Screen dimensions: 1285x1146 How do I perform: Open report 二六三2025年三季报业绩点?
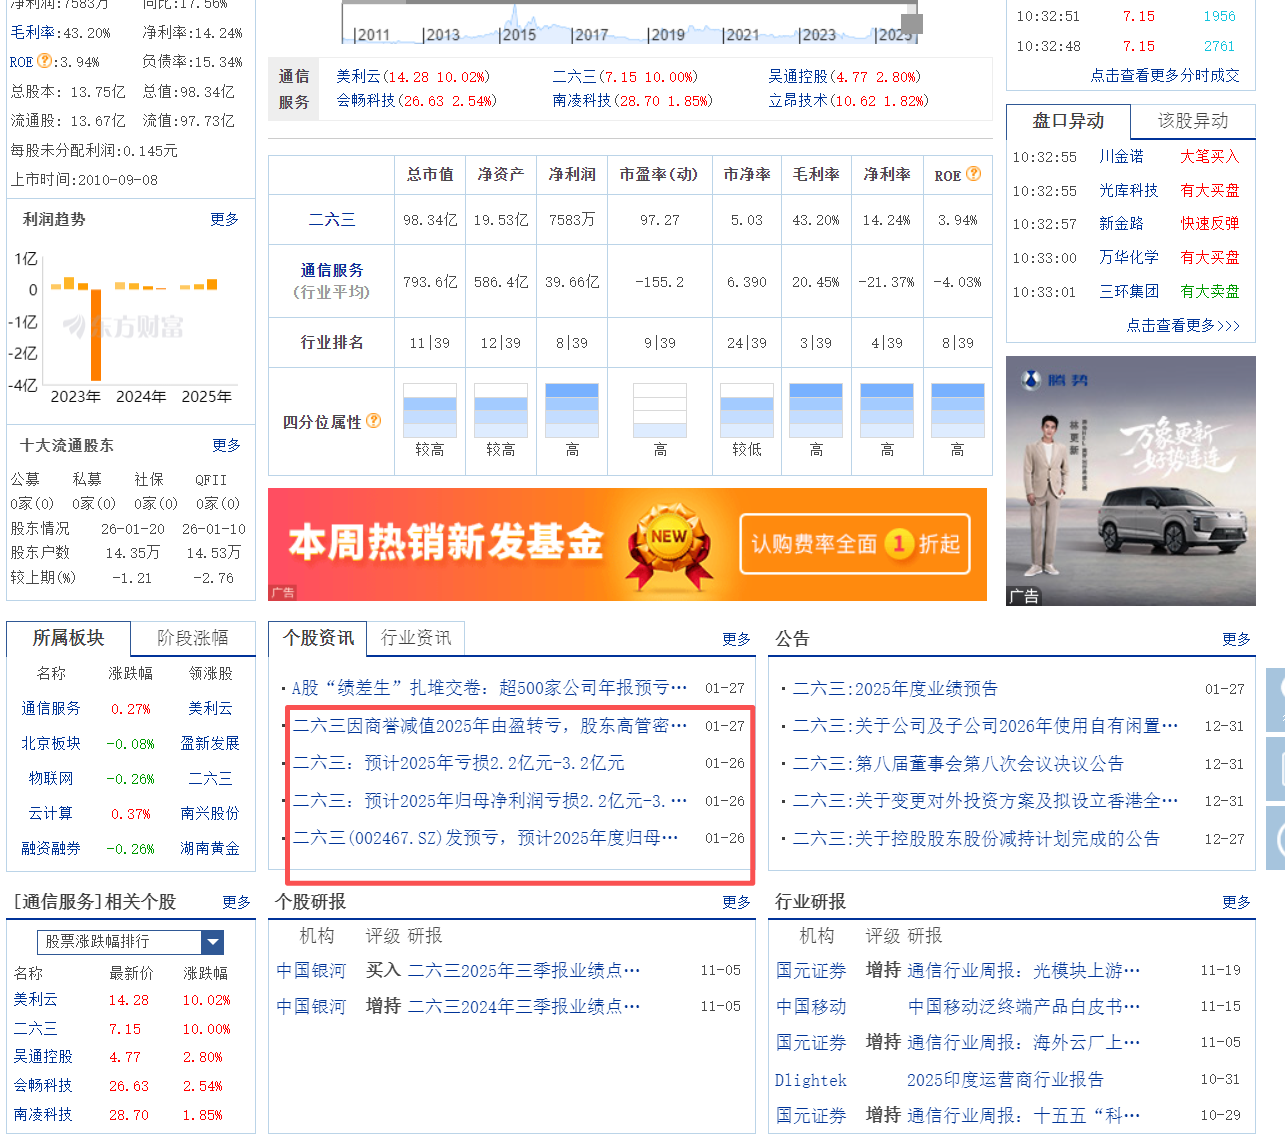524,971
